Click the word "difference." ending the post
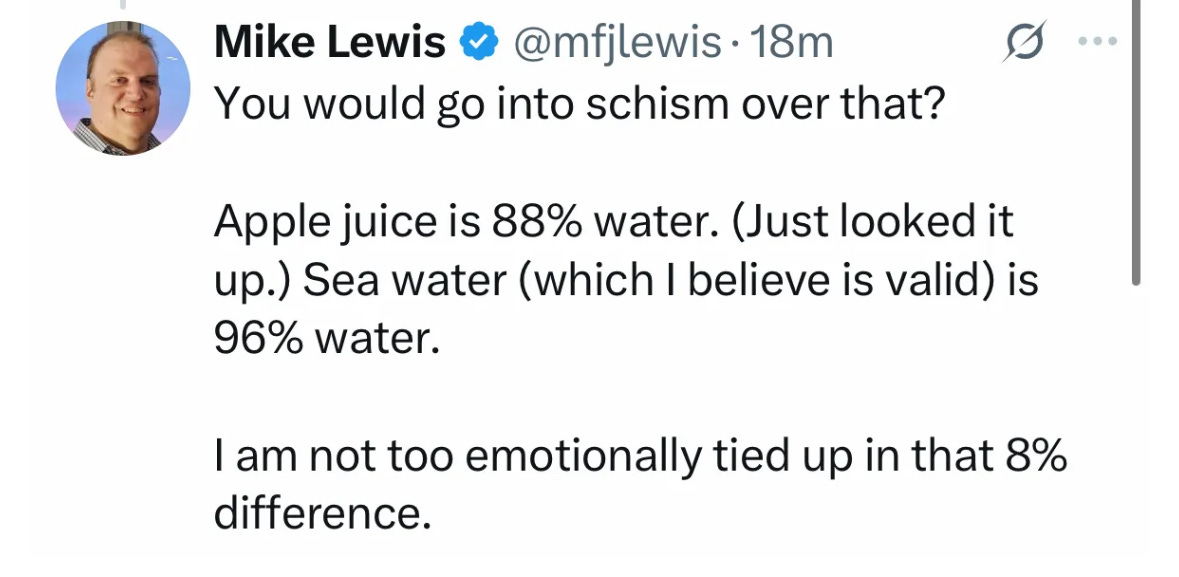The height and width of the screenshot is (577, 1179). pos(322,515)
